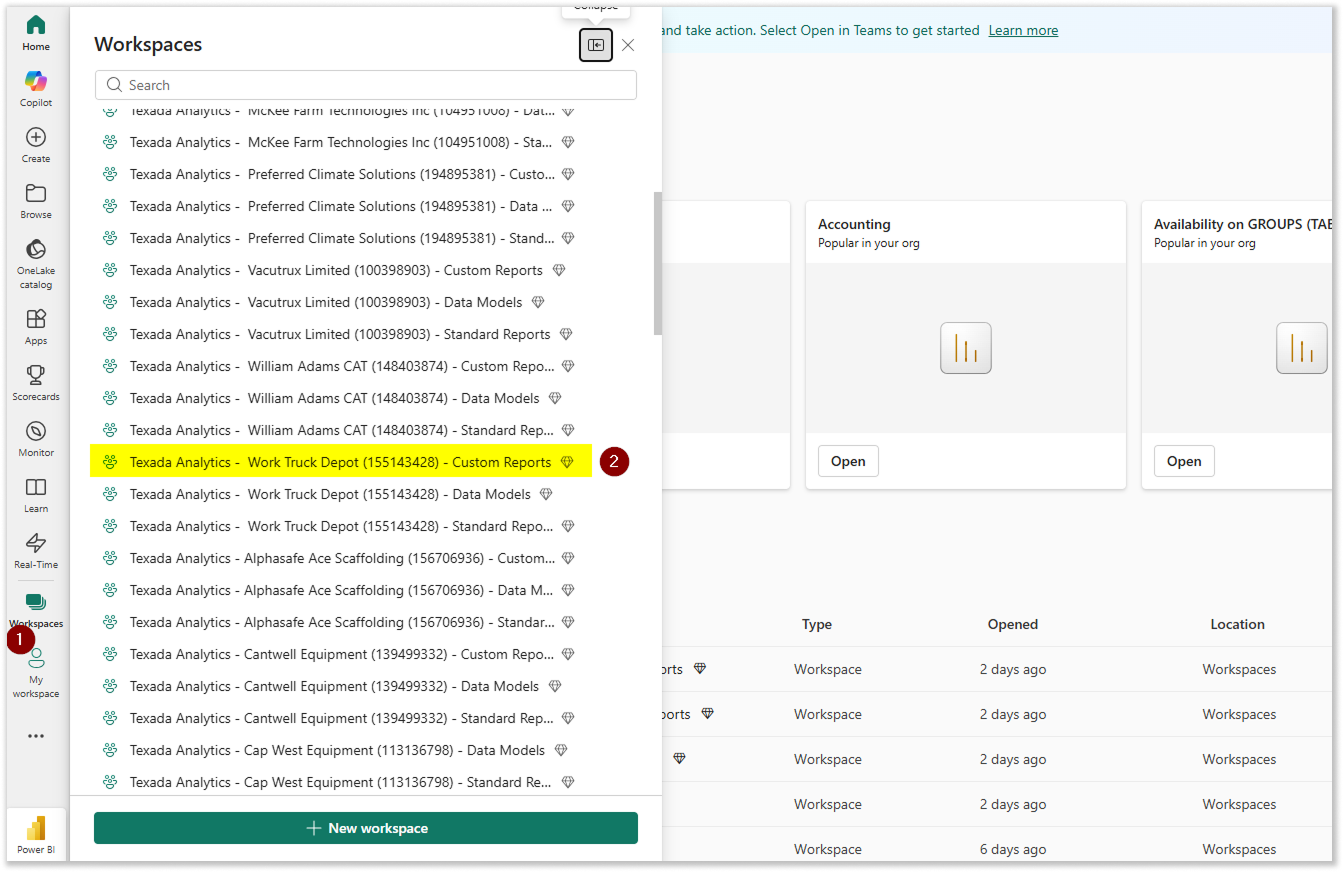Close the Workspaces panel

coord(628,45)
